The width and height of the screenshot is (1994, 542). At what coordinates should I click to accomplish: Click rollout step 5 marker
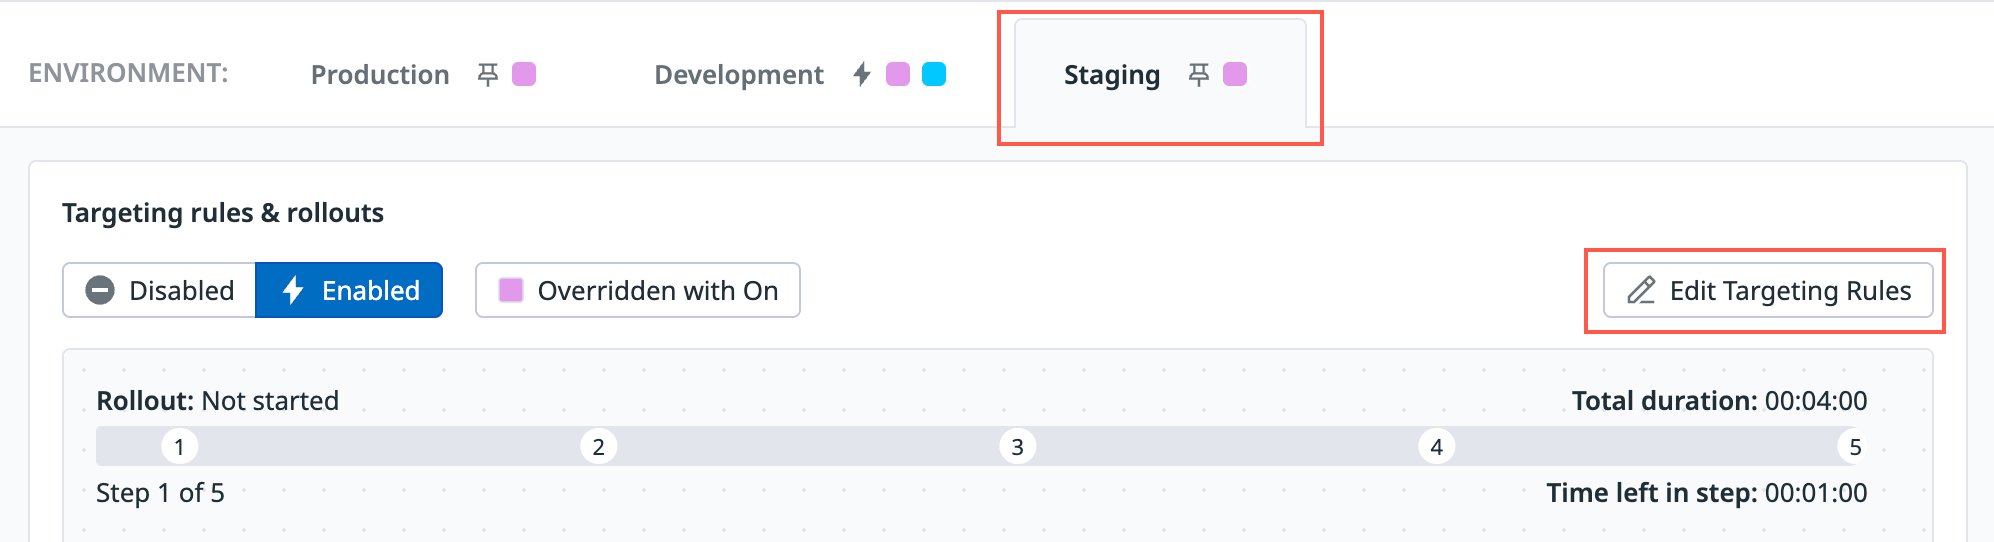(1855, 447)
